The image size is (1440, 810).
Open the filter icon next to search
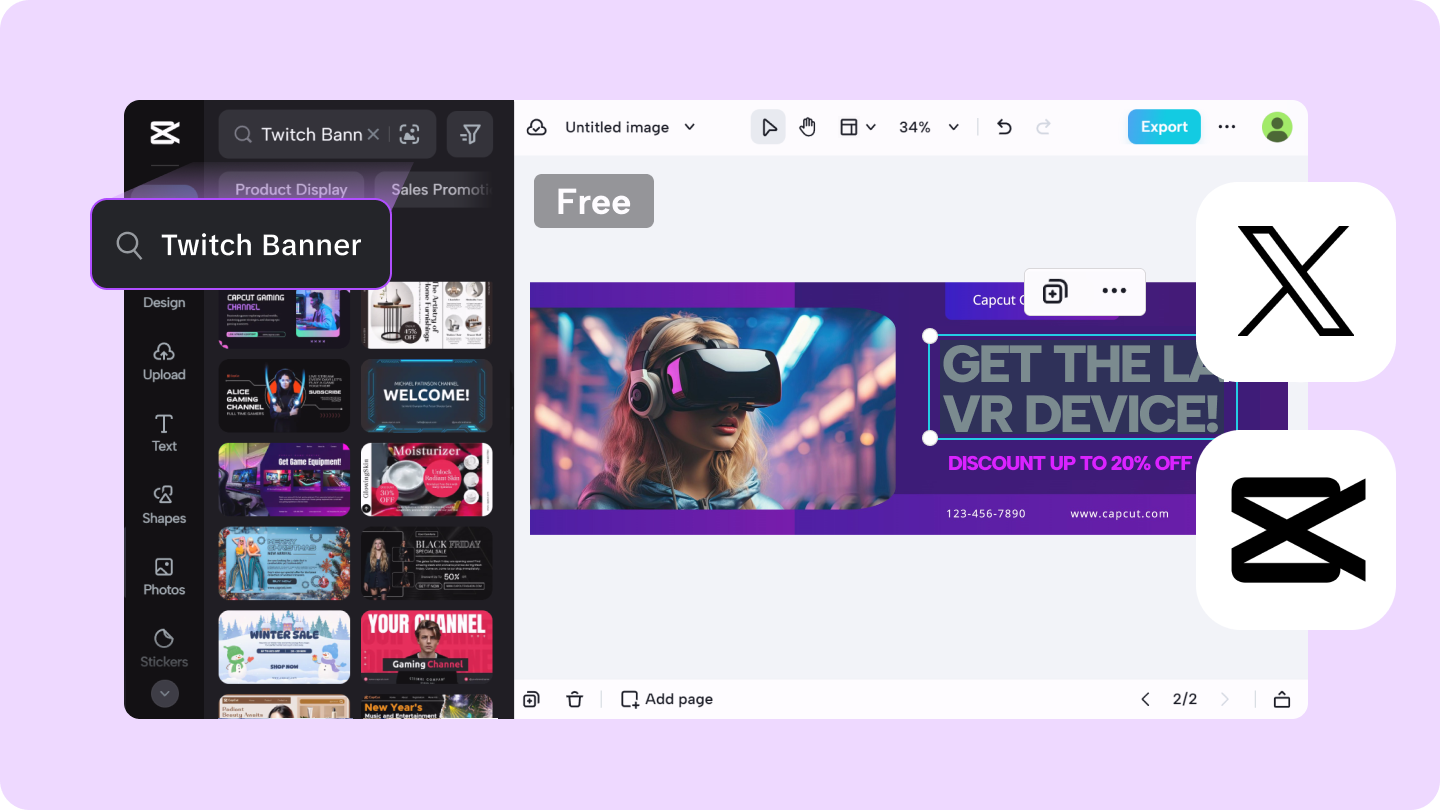470,133
